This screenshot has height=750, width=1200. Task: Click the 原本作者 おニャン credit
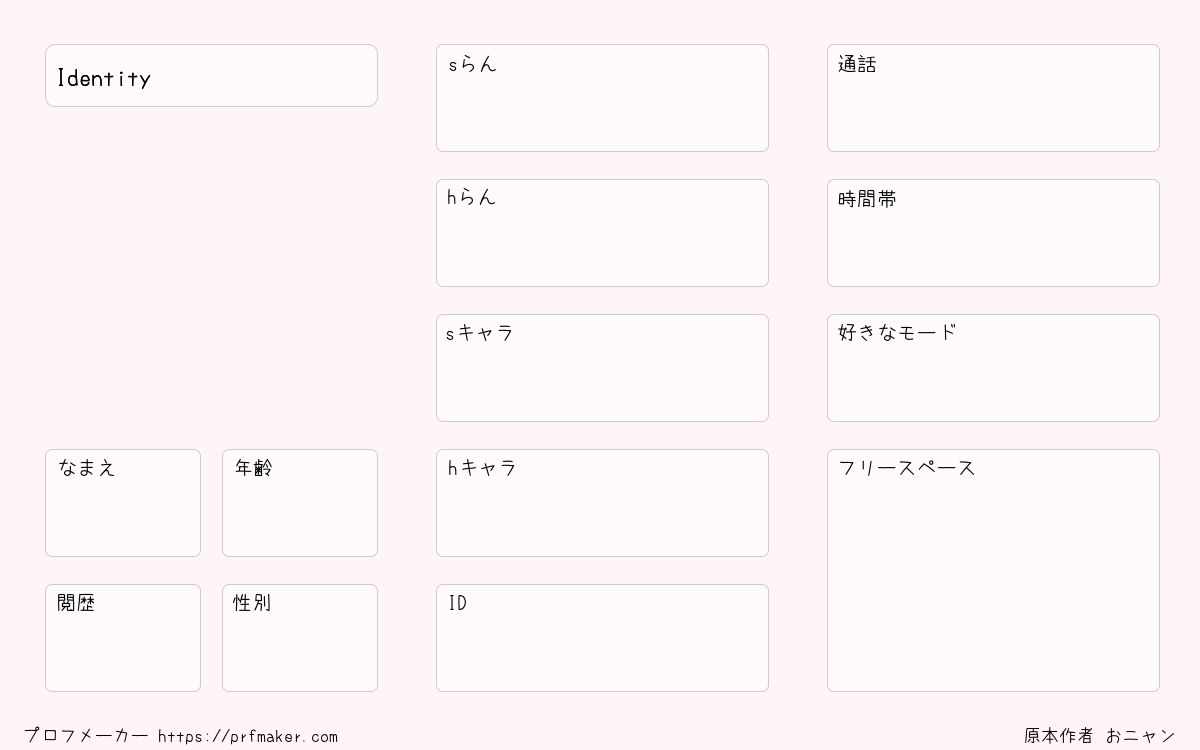(x=1100, y=736)
